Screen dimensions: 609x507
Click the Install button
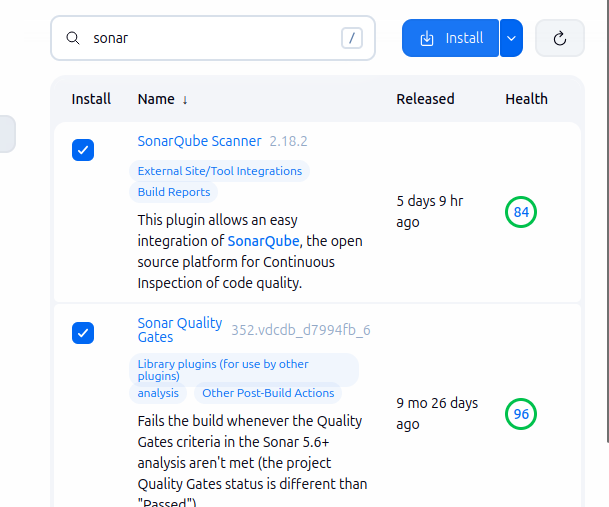pos(451,38)
